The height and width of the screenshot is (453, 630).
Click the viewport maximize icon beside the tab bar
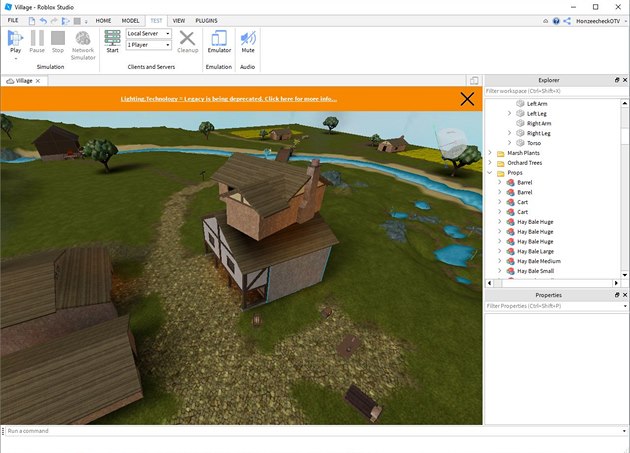[474, 80]
